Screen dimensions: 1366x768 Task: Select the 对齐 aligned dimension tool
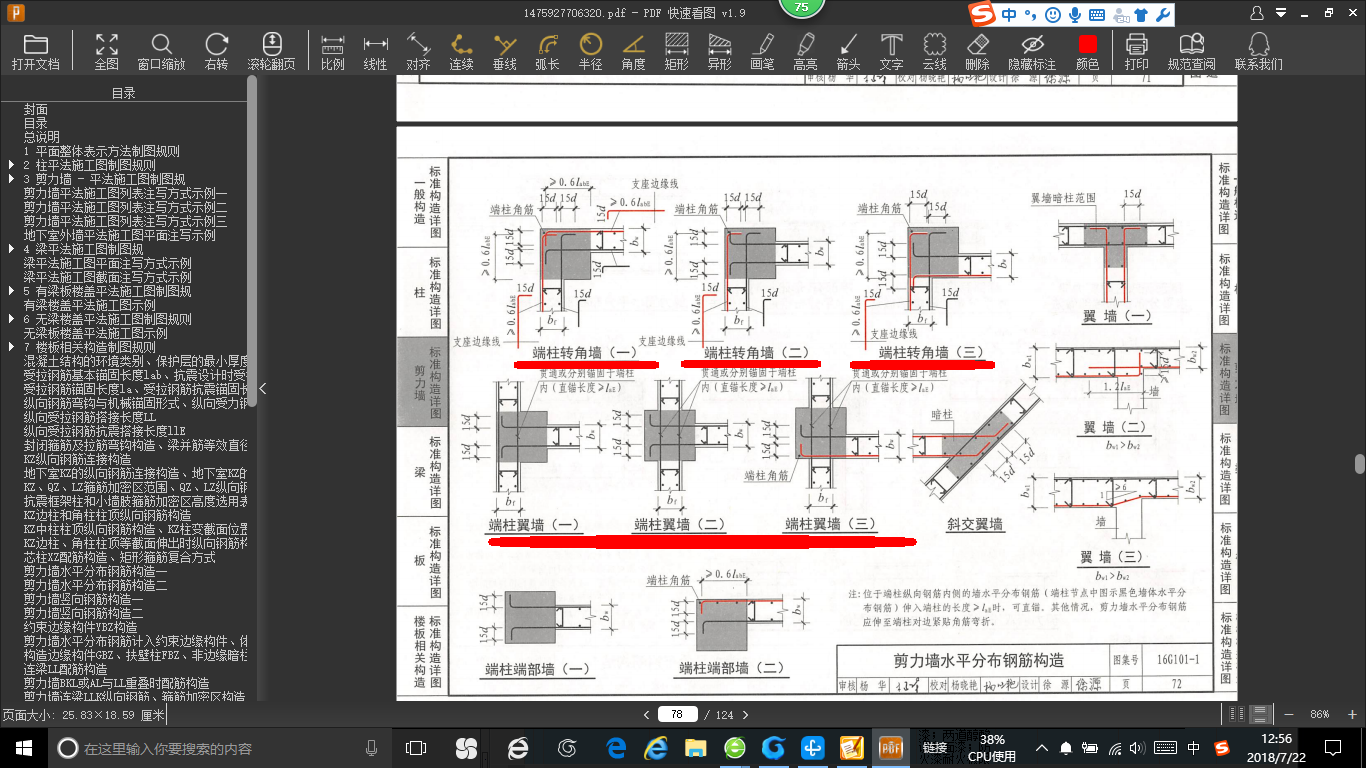419,51
